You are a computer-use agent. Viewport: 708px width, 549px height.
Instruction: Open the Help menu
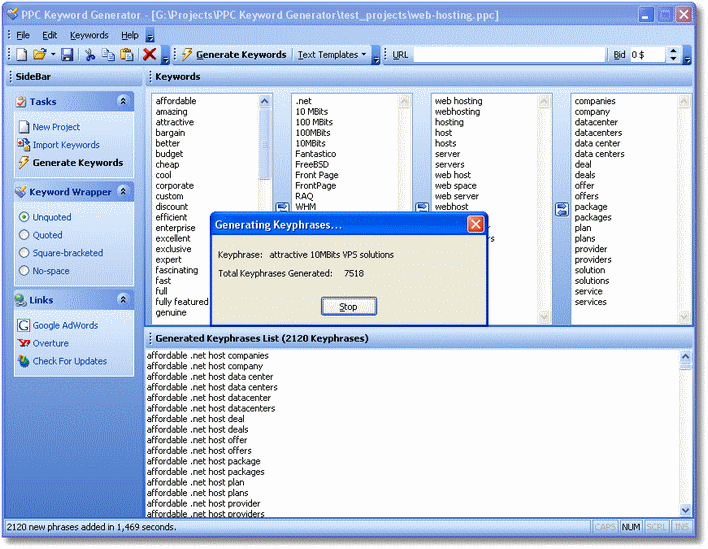tap(130, 35)
